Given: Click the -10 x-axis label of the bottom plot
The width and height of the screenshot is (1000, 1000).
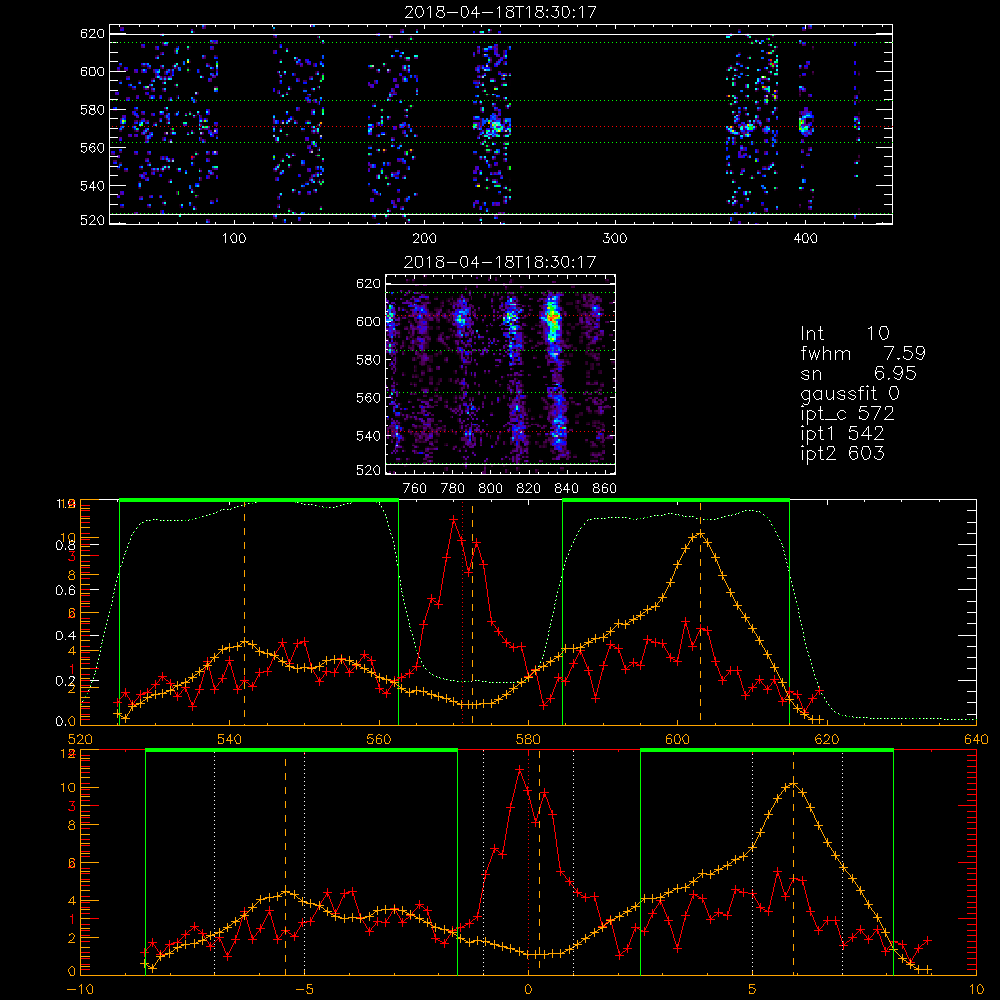Looking at the screenshot, I should point(80,990).
